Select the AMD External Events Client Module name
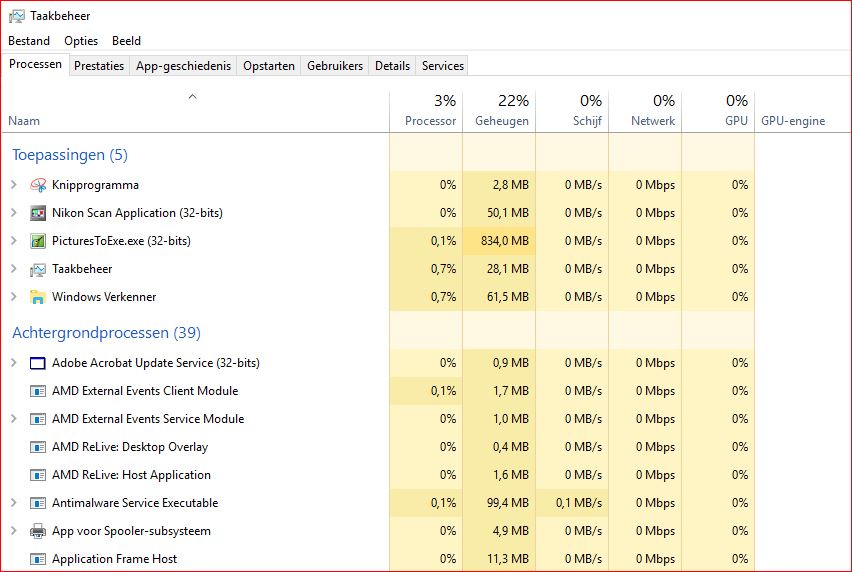Screen dimensions: 852x572 [x=145, y=391]
